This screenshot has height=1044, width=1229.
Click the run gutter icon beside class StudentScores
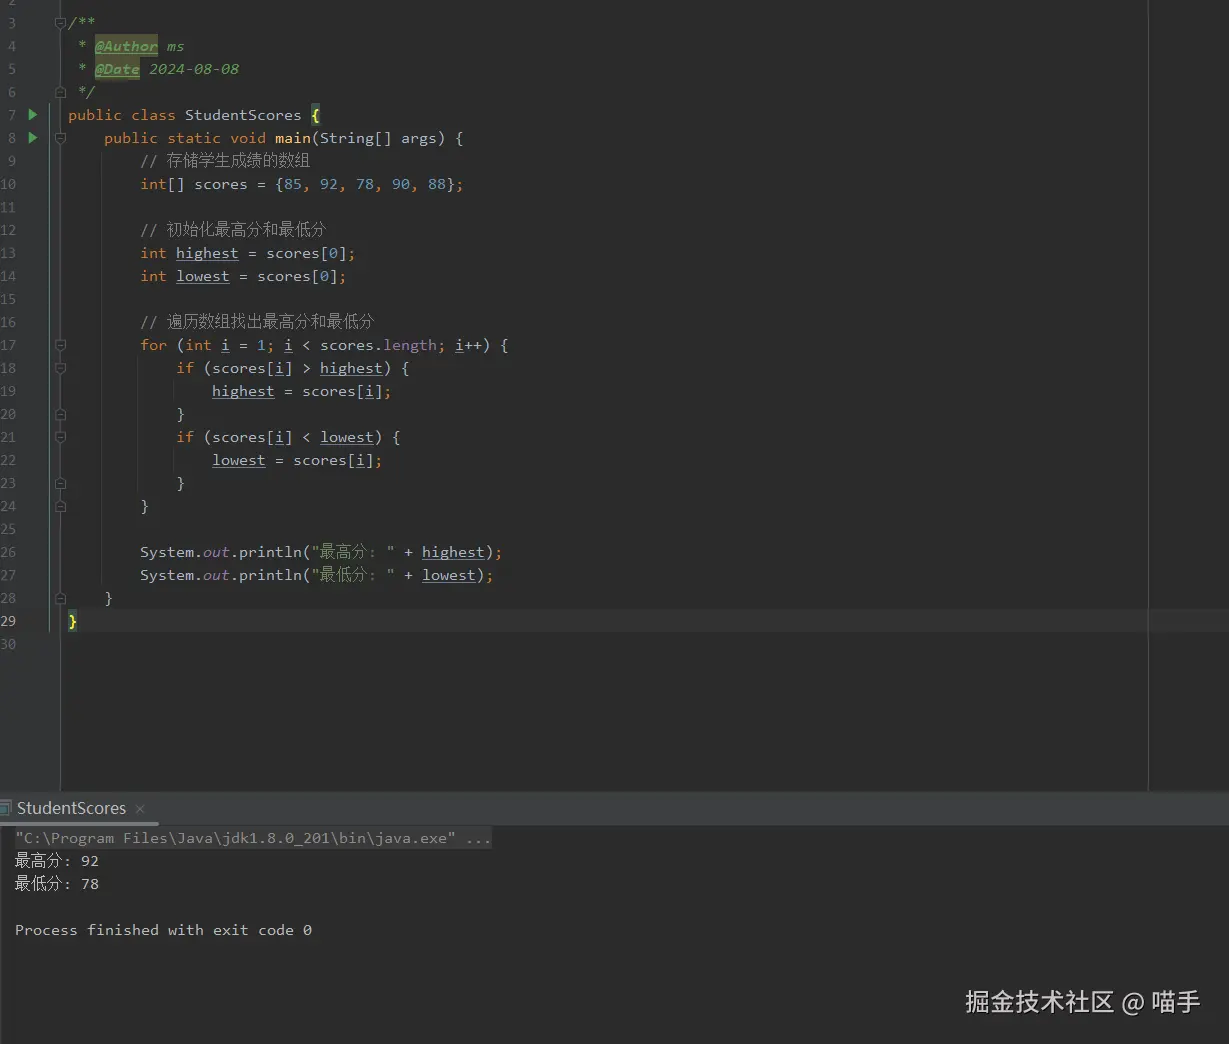32,115
